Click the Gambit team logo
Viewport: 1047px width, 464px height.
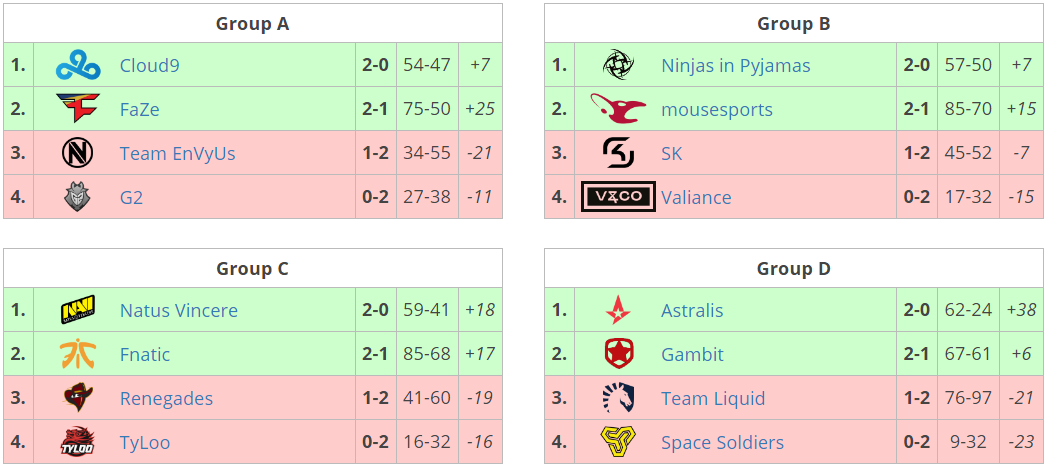point(618,355)
